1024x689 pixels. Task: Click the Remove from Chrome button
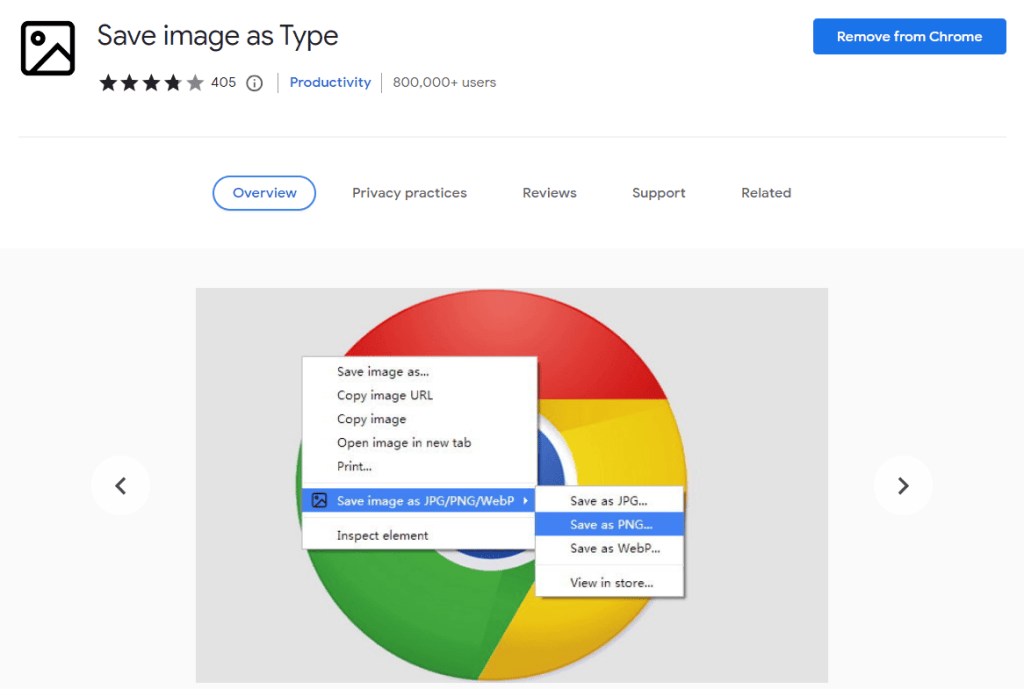(x=908, y=36)
